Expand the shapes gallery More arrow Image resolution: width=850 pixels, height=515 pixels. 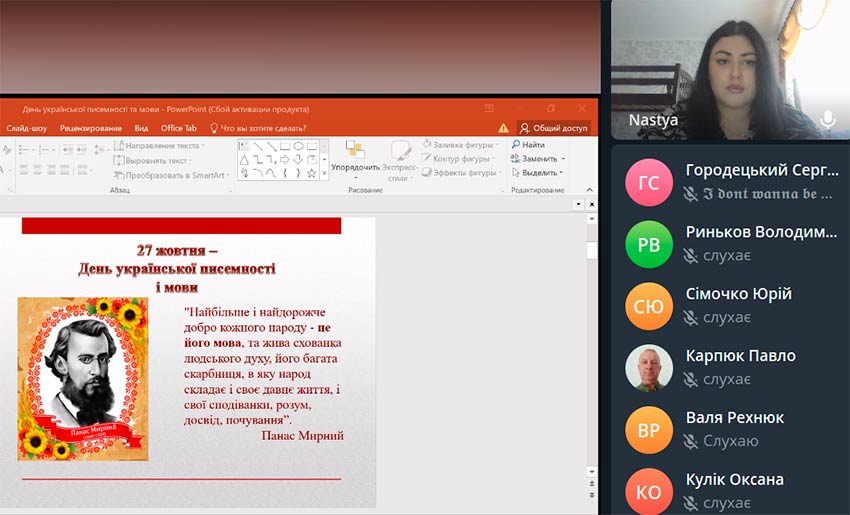tap(324, 173)
